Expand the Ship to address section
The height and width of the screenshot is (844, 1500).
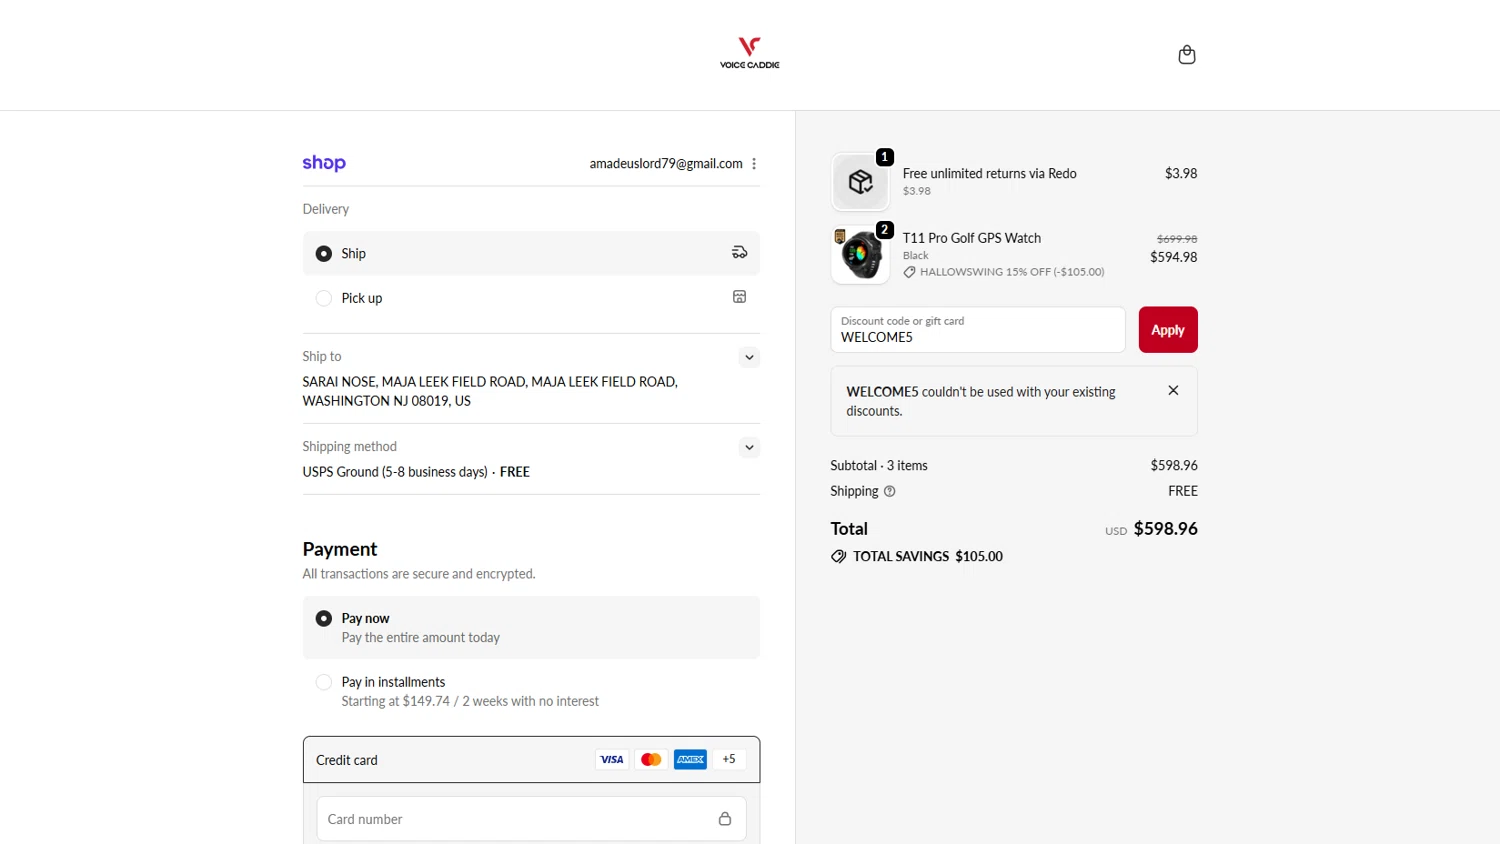coord(749,357)
